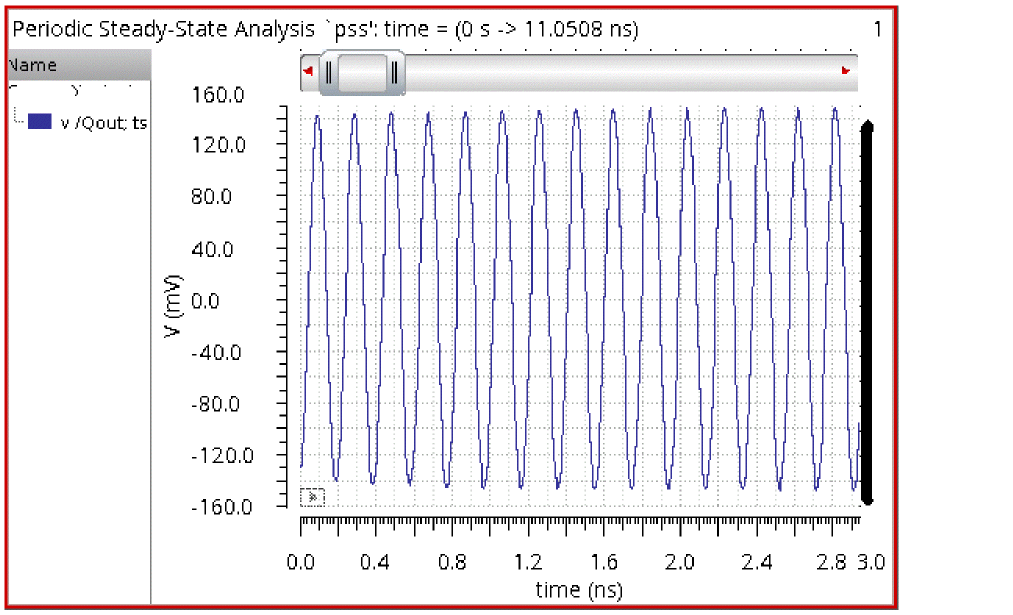Click the 2.0 x-axis tick label
The image size is (1013, 615).
(x=680, y=562)
